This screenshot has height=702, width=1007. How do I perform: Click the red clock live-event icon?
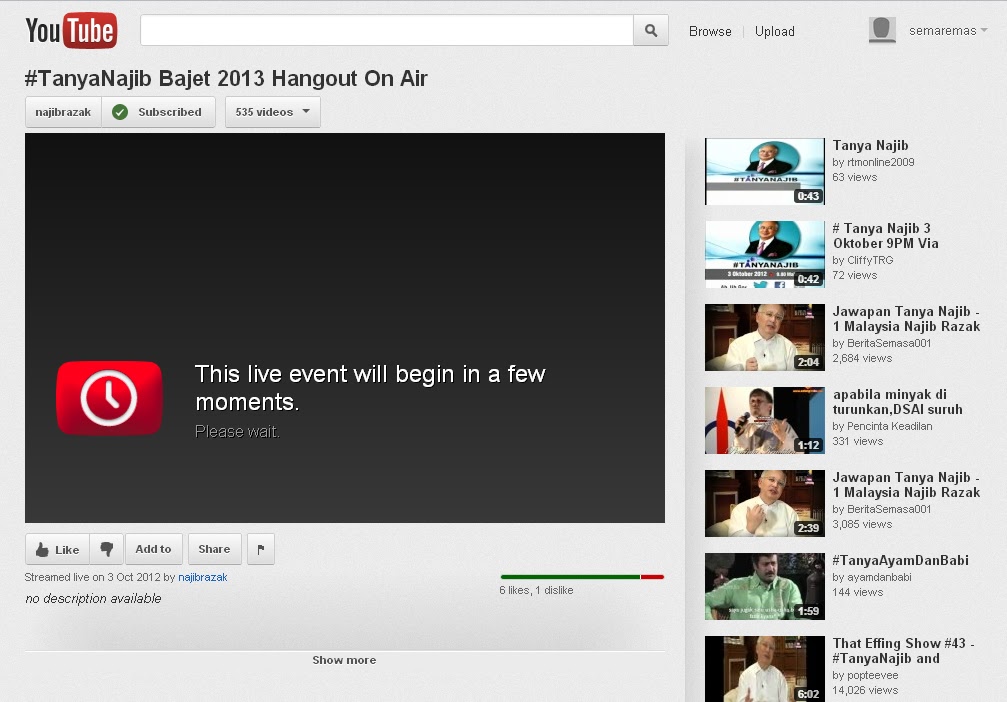(x=109, y=398)
